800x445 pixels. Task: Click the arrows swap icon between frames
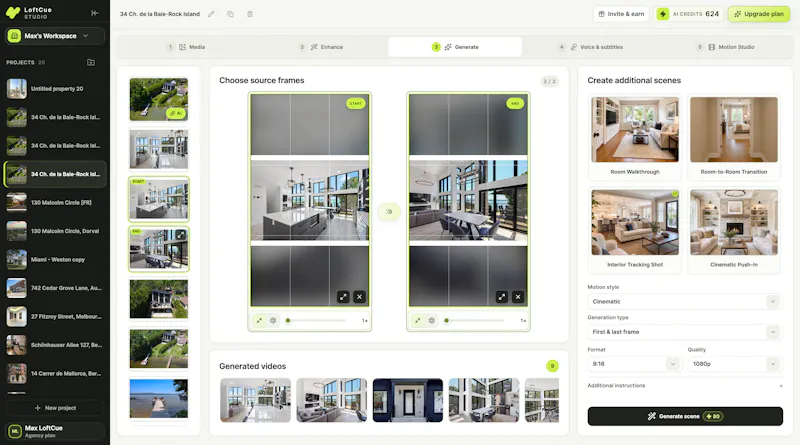coord(389,211)
